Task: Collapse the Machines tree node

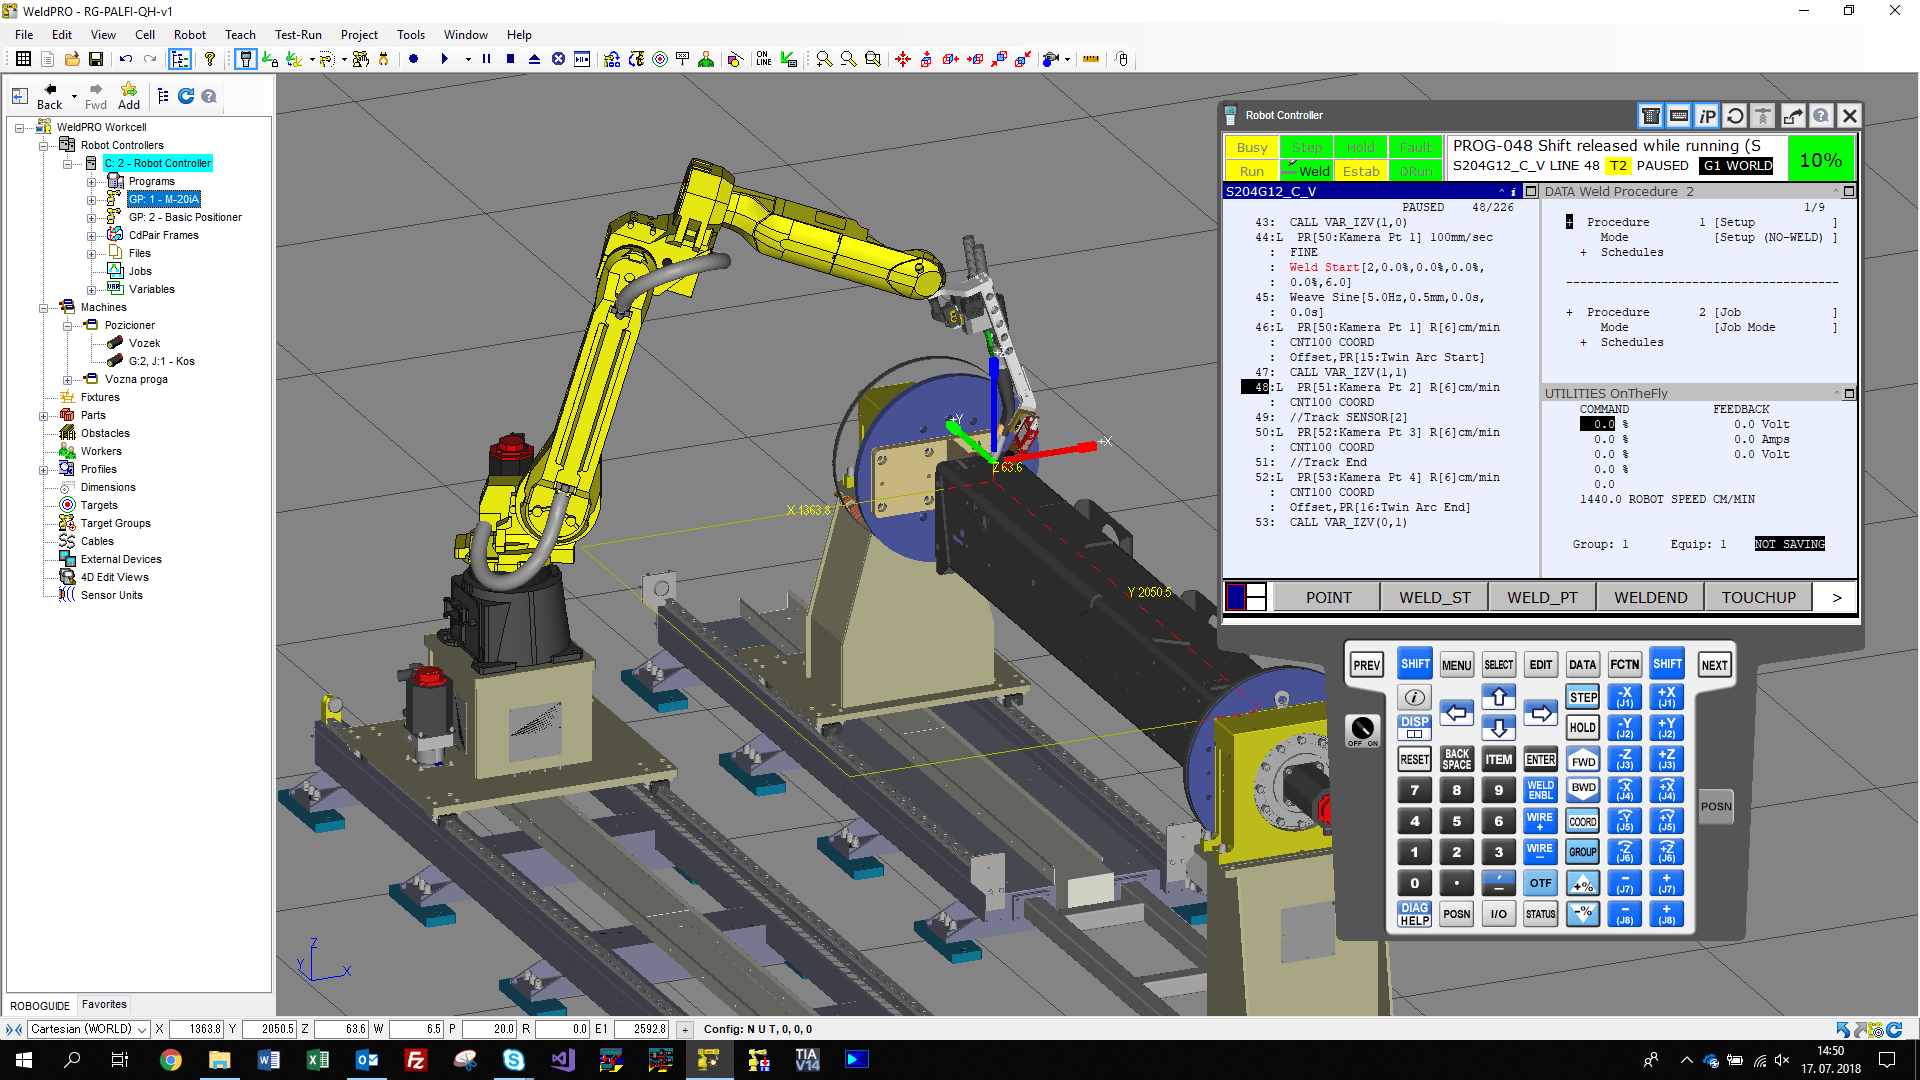Action: (x=44, y=308)
